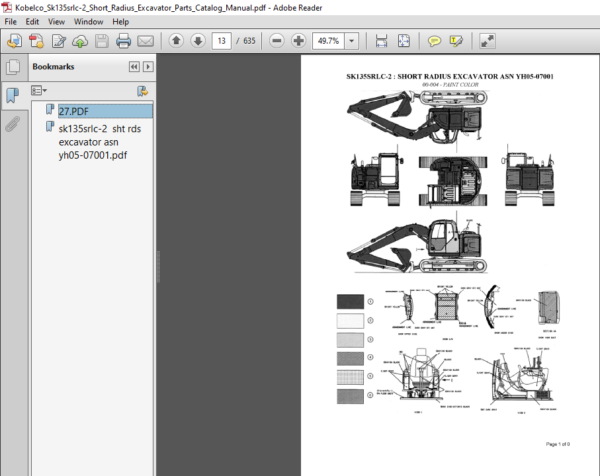
Task: Zoom out with the minus button
Action: click(x=277, y=41)
